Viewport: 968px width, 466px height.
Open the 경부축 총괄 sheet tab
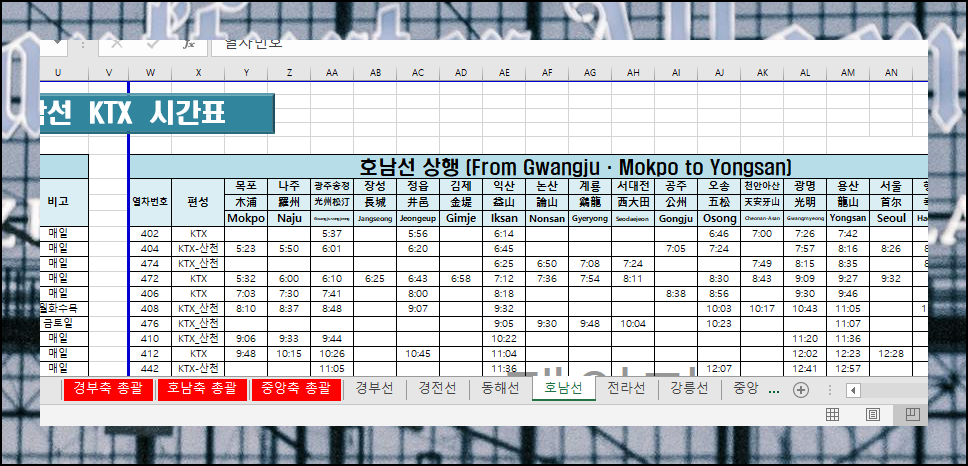108,389
